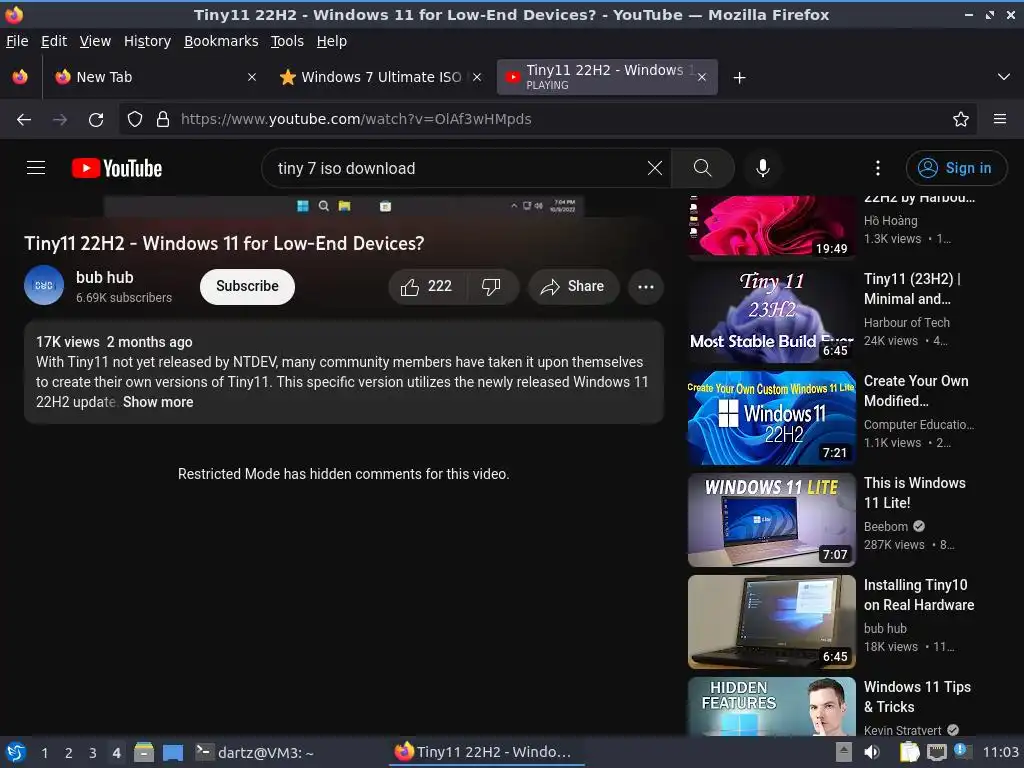Click the Share button

[x=573, y=287]
